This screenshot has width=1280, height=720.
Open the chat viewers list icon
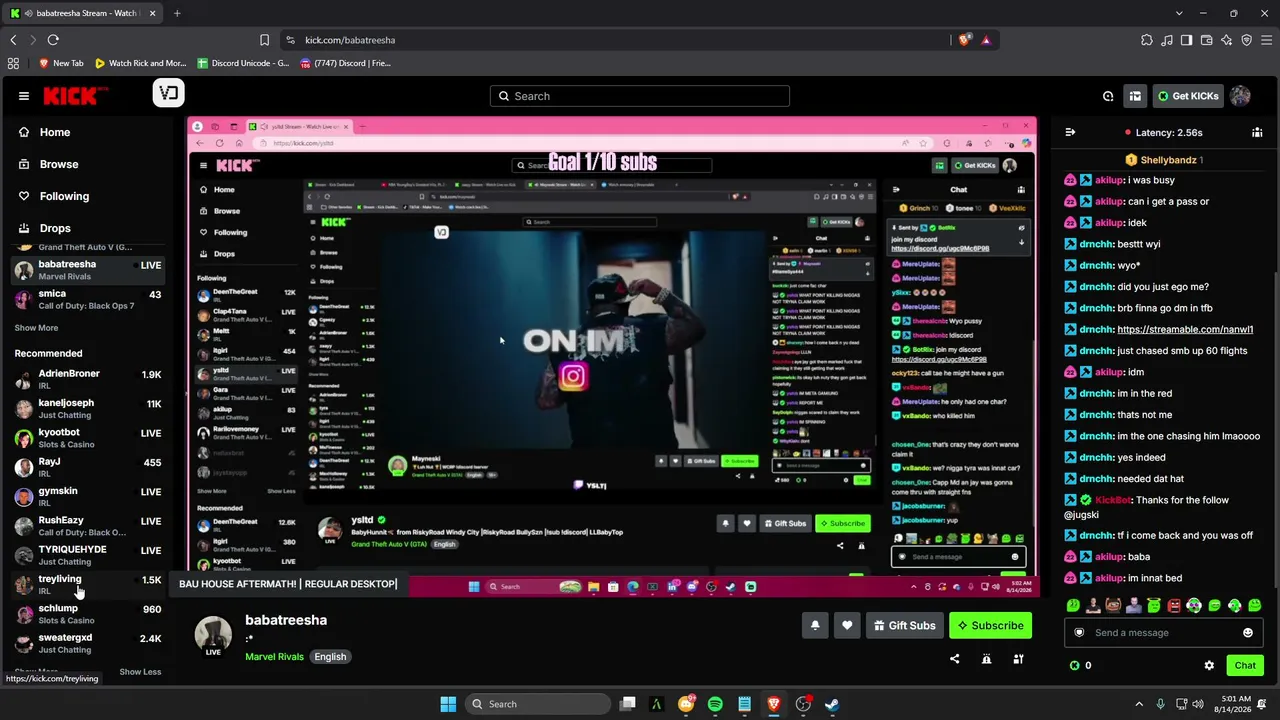(x=1257, y=132)
